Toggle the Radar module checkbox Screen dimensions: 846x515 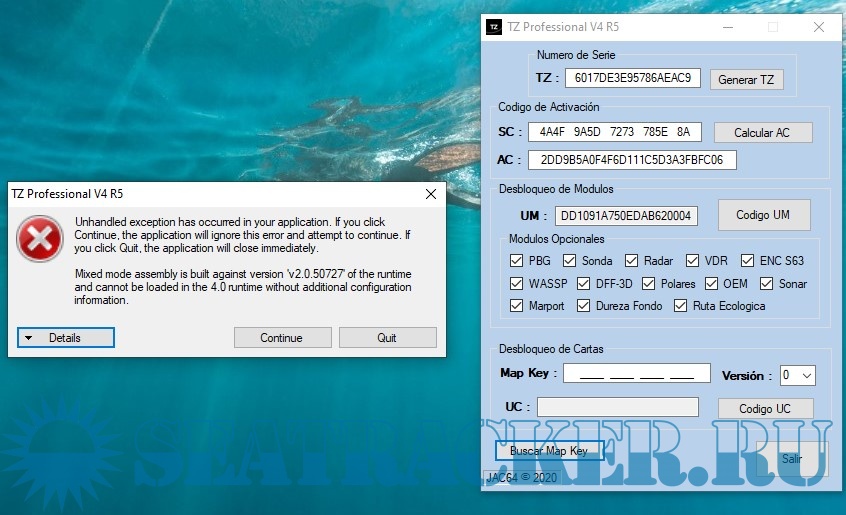click(x=632, y=261)
